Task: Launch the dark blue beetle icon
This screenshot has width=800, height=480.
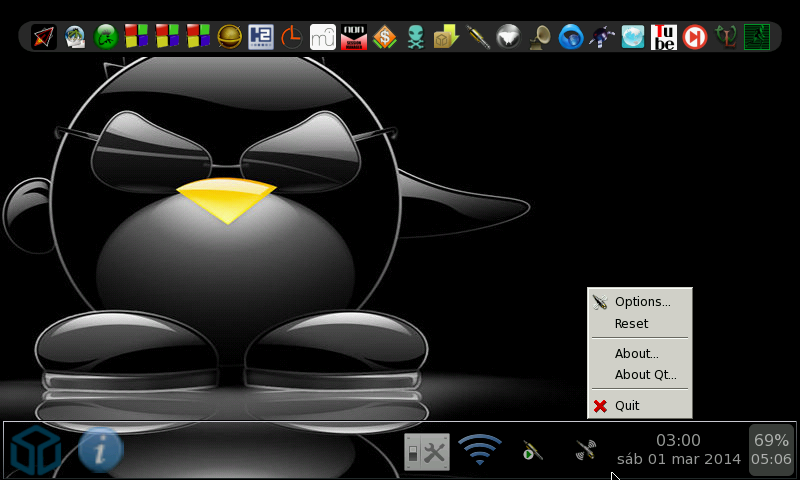Action: 602,37
